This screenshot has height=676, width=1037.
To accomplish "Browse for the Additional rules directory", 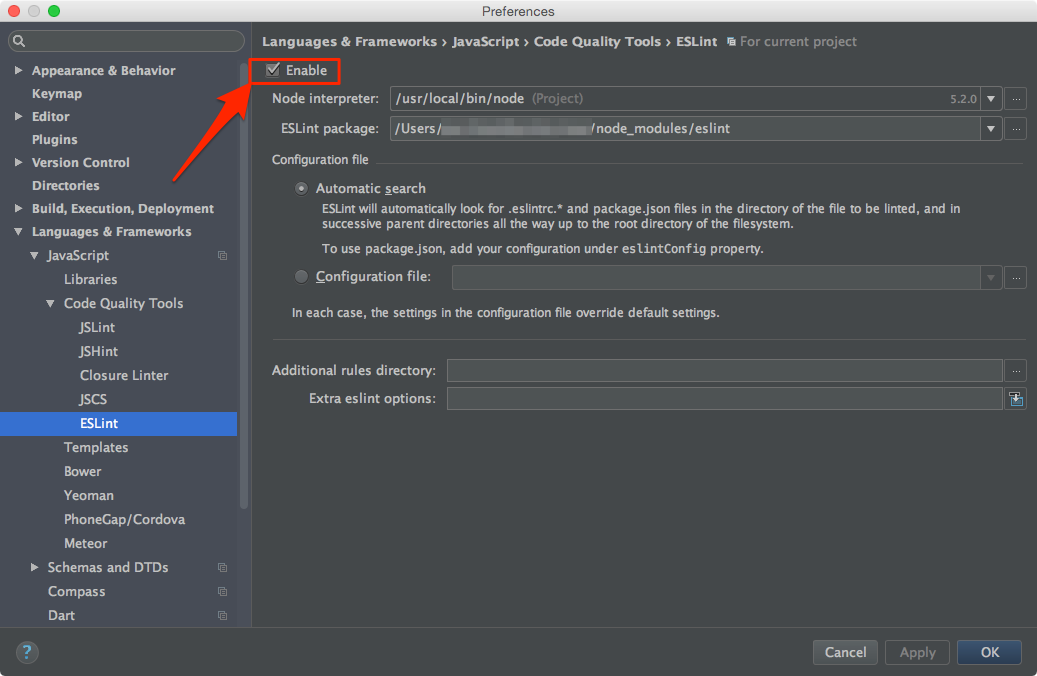I will pos(1016,370).
